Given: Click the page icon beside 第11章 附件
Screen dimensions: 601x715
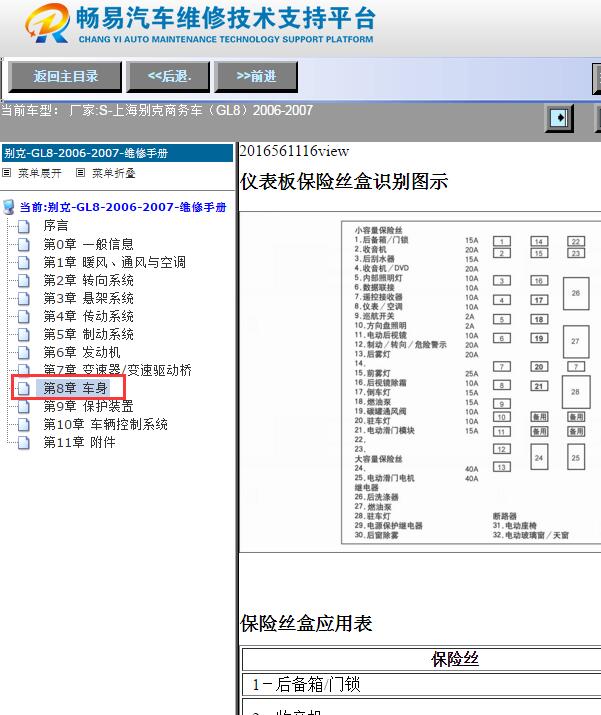Looking at the screenshot, I should point(24,442).
